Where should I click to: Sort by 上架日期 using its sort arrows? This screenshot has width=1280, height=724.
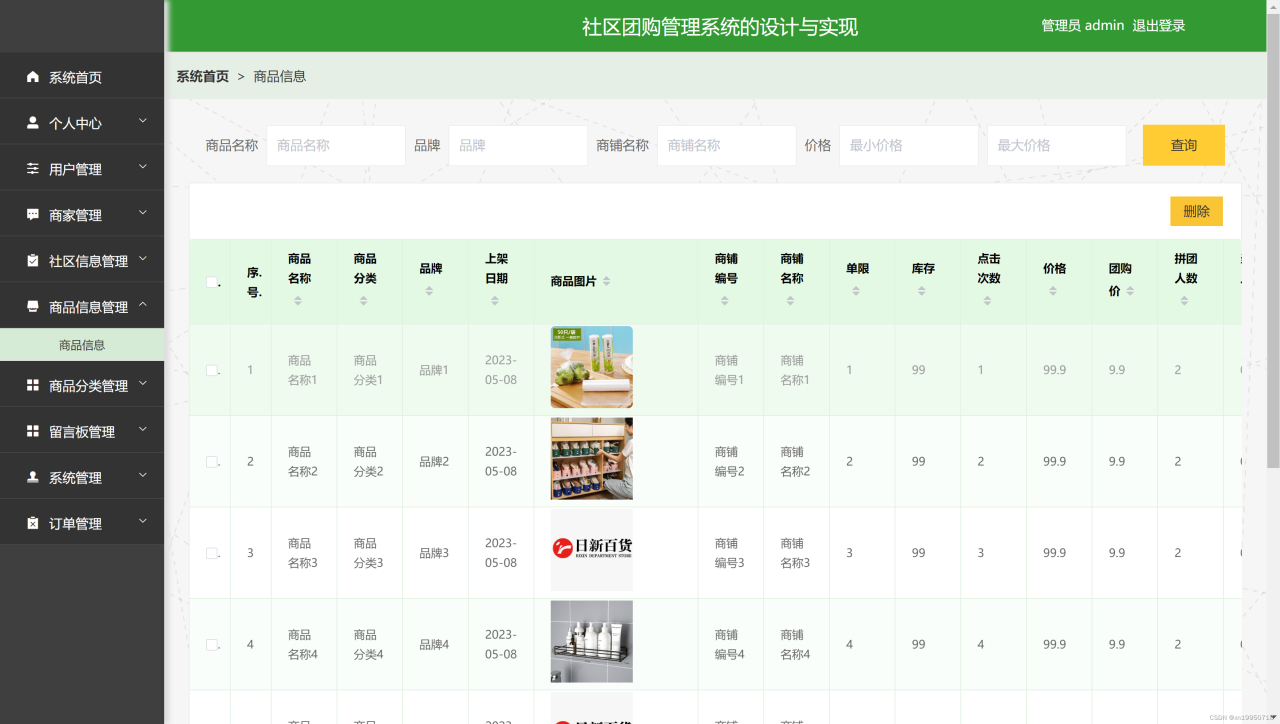coord(495,301)
